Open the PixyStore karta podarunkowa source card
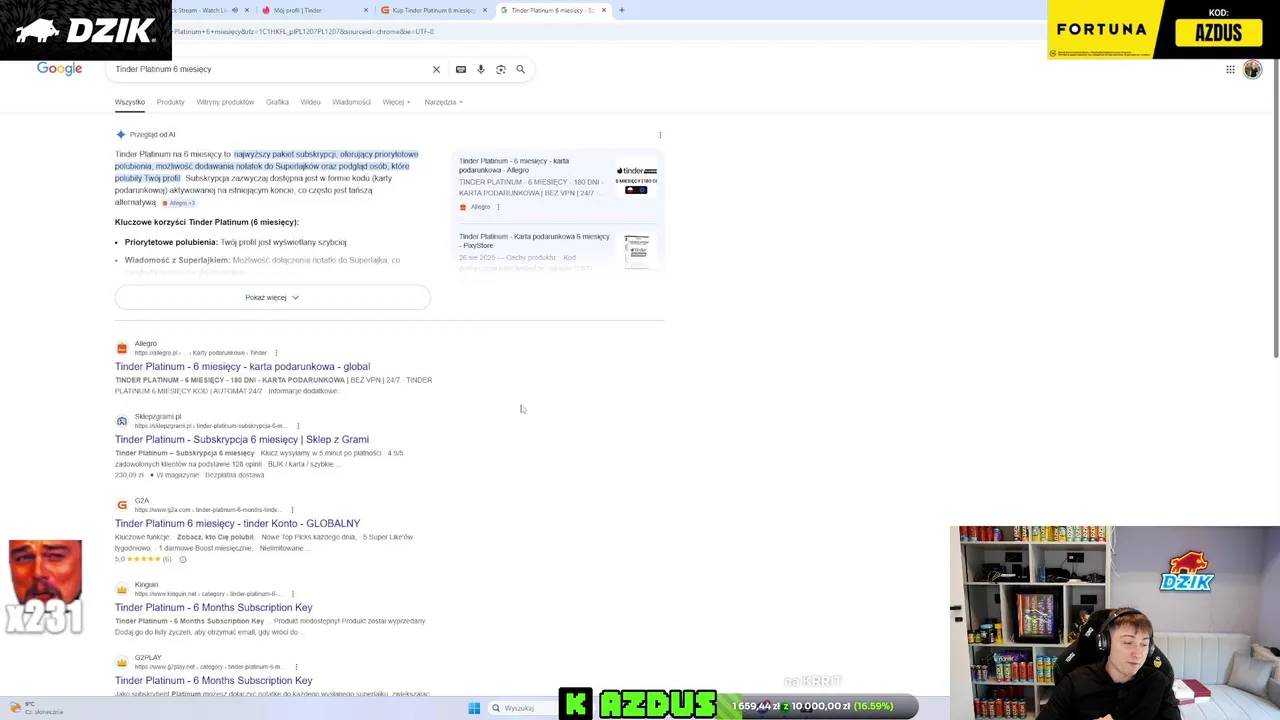Screen dimensions: 1280x720 (558, 252)
